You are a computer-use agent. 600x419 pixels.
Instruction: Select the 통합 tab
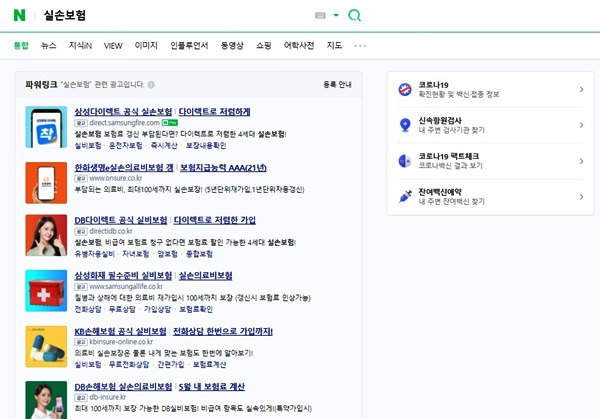[x=21, y=46]
